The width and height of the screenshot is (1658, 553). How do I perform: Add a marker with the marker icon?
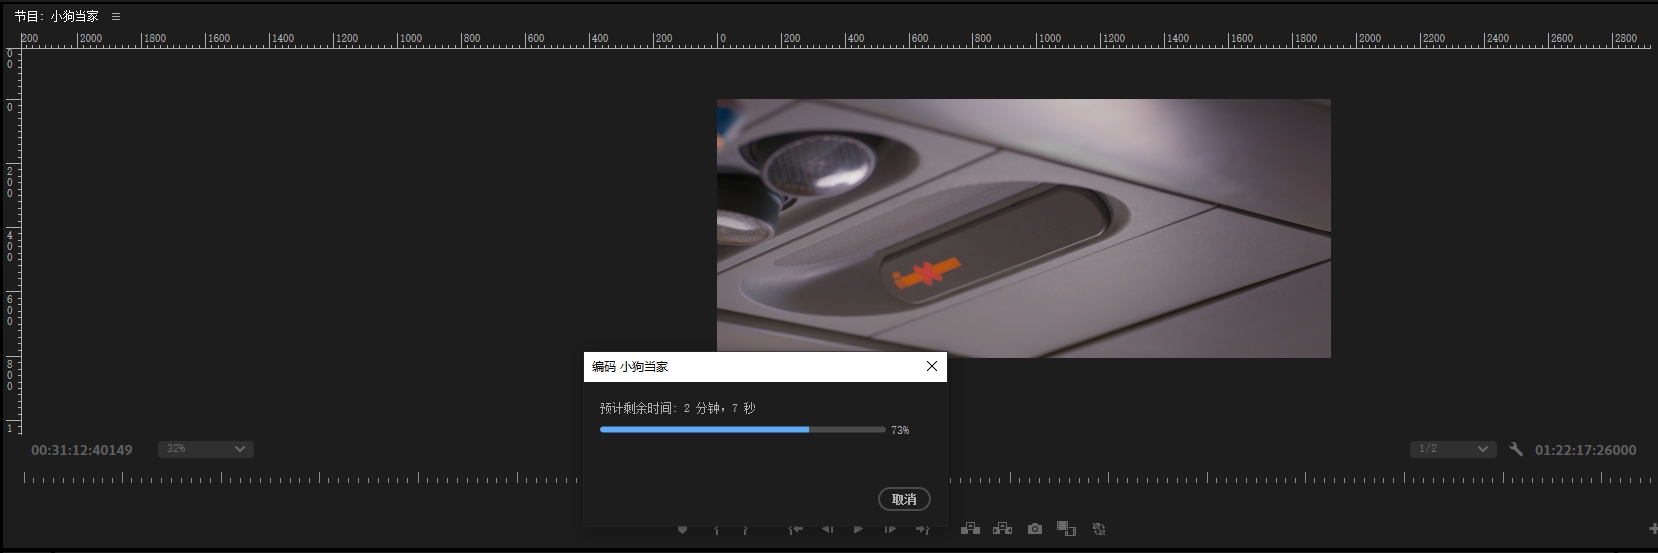683,529
